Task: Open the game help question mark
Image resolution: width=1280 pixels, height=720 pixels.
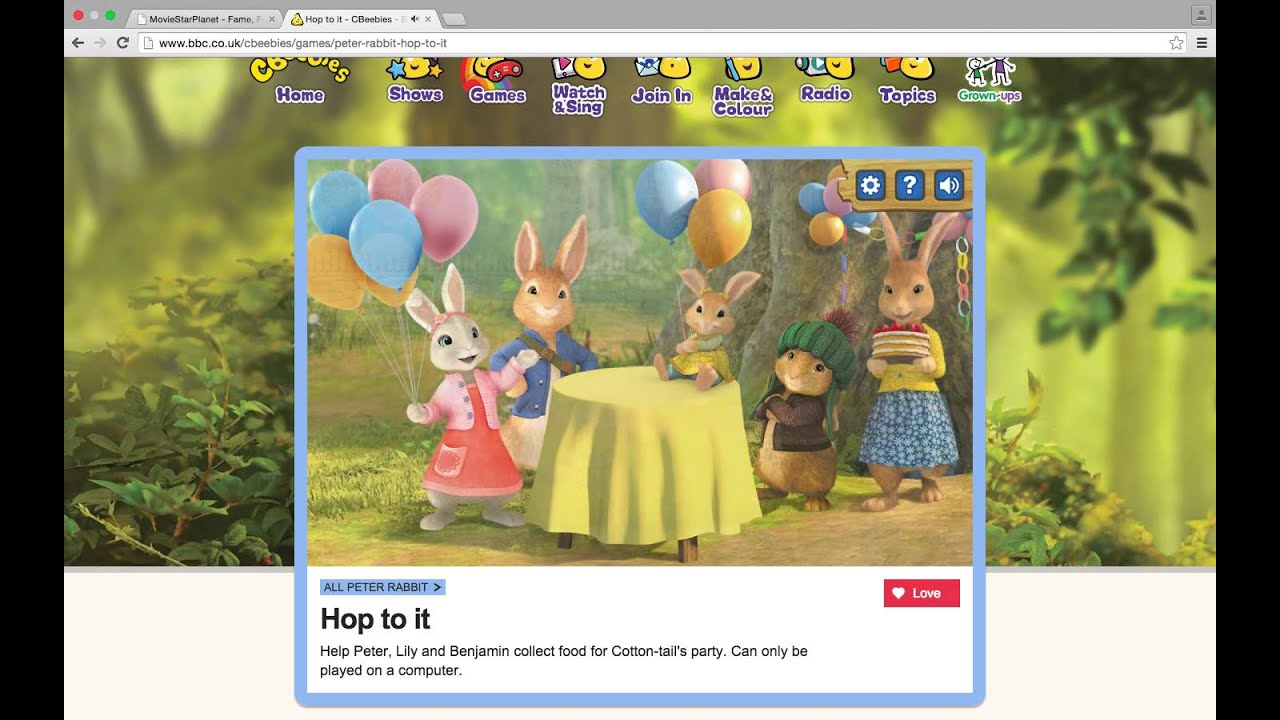Action: 909,185
